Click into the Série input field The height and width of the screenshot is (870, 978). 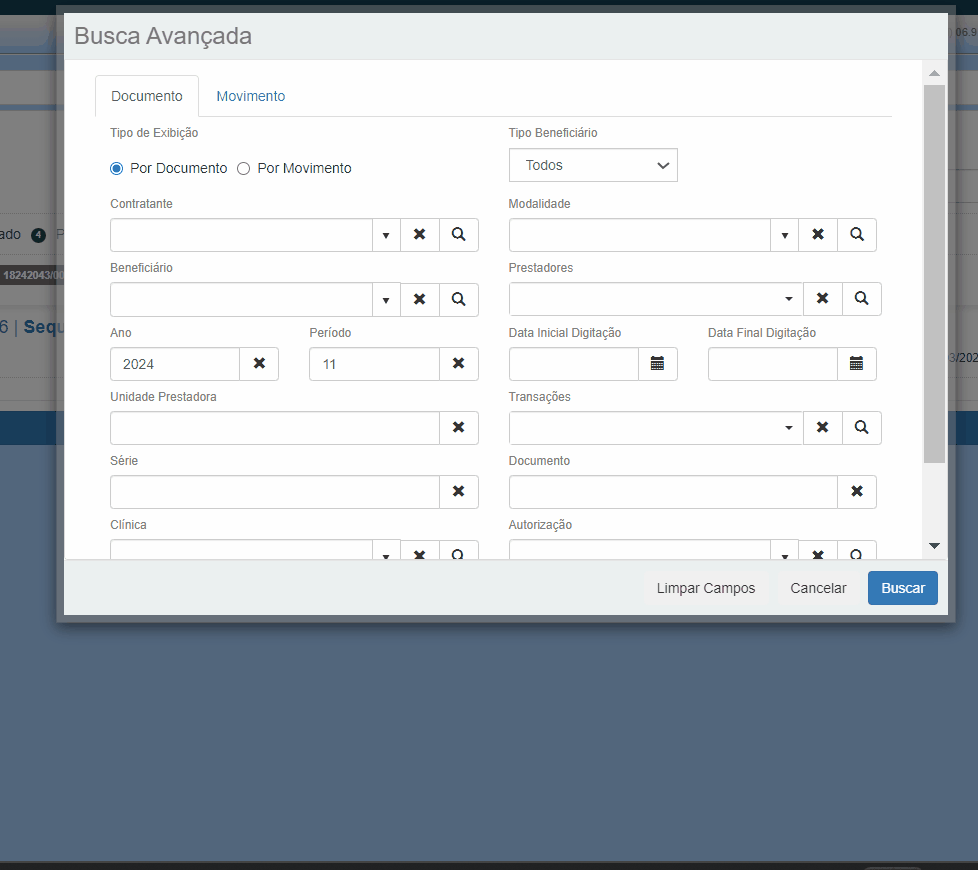pyautogui.click(x=275, y=492)
